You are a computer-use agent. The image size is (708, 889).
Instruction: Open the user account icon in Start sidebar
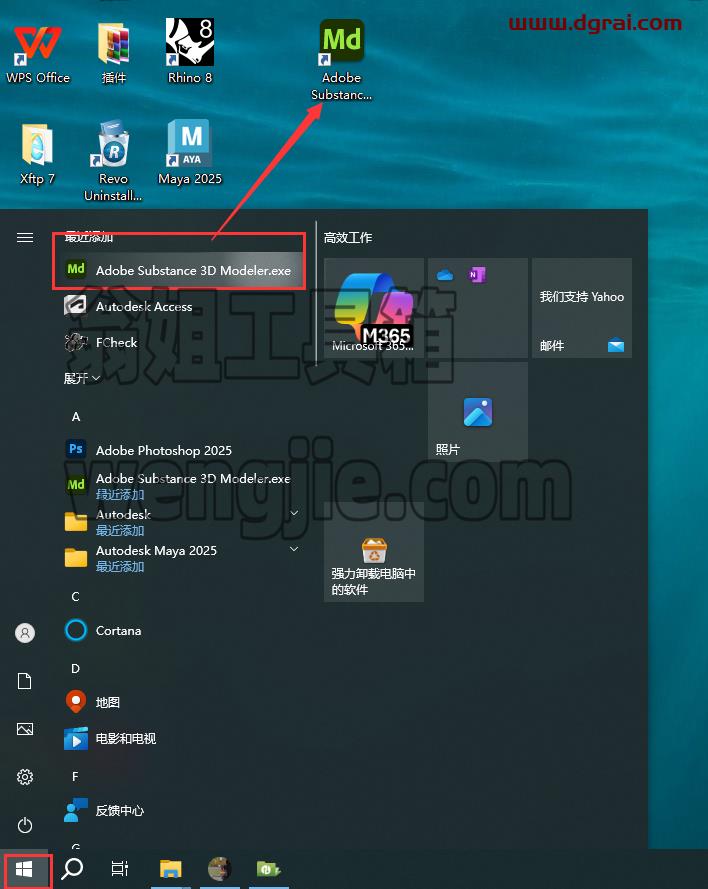pyautogui.click(x=25, y=633)
